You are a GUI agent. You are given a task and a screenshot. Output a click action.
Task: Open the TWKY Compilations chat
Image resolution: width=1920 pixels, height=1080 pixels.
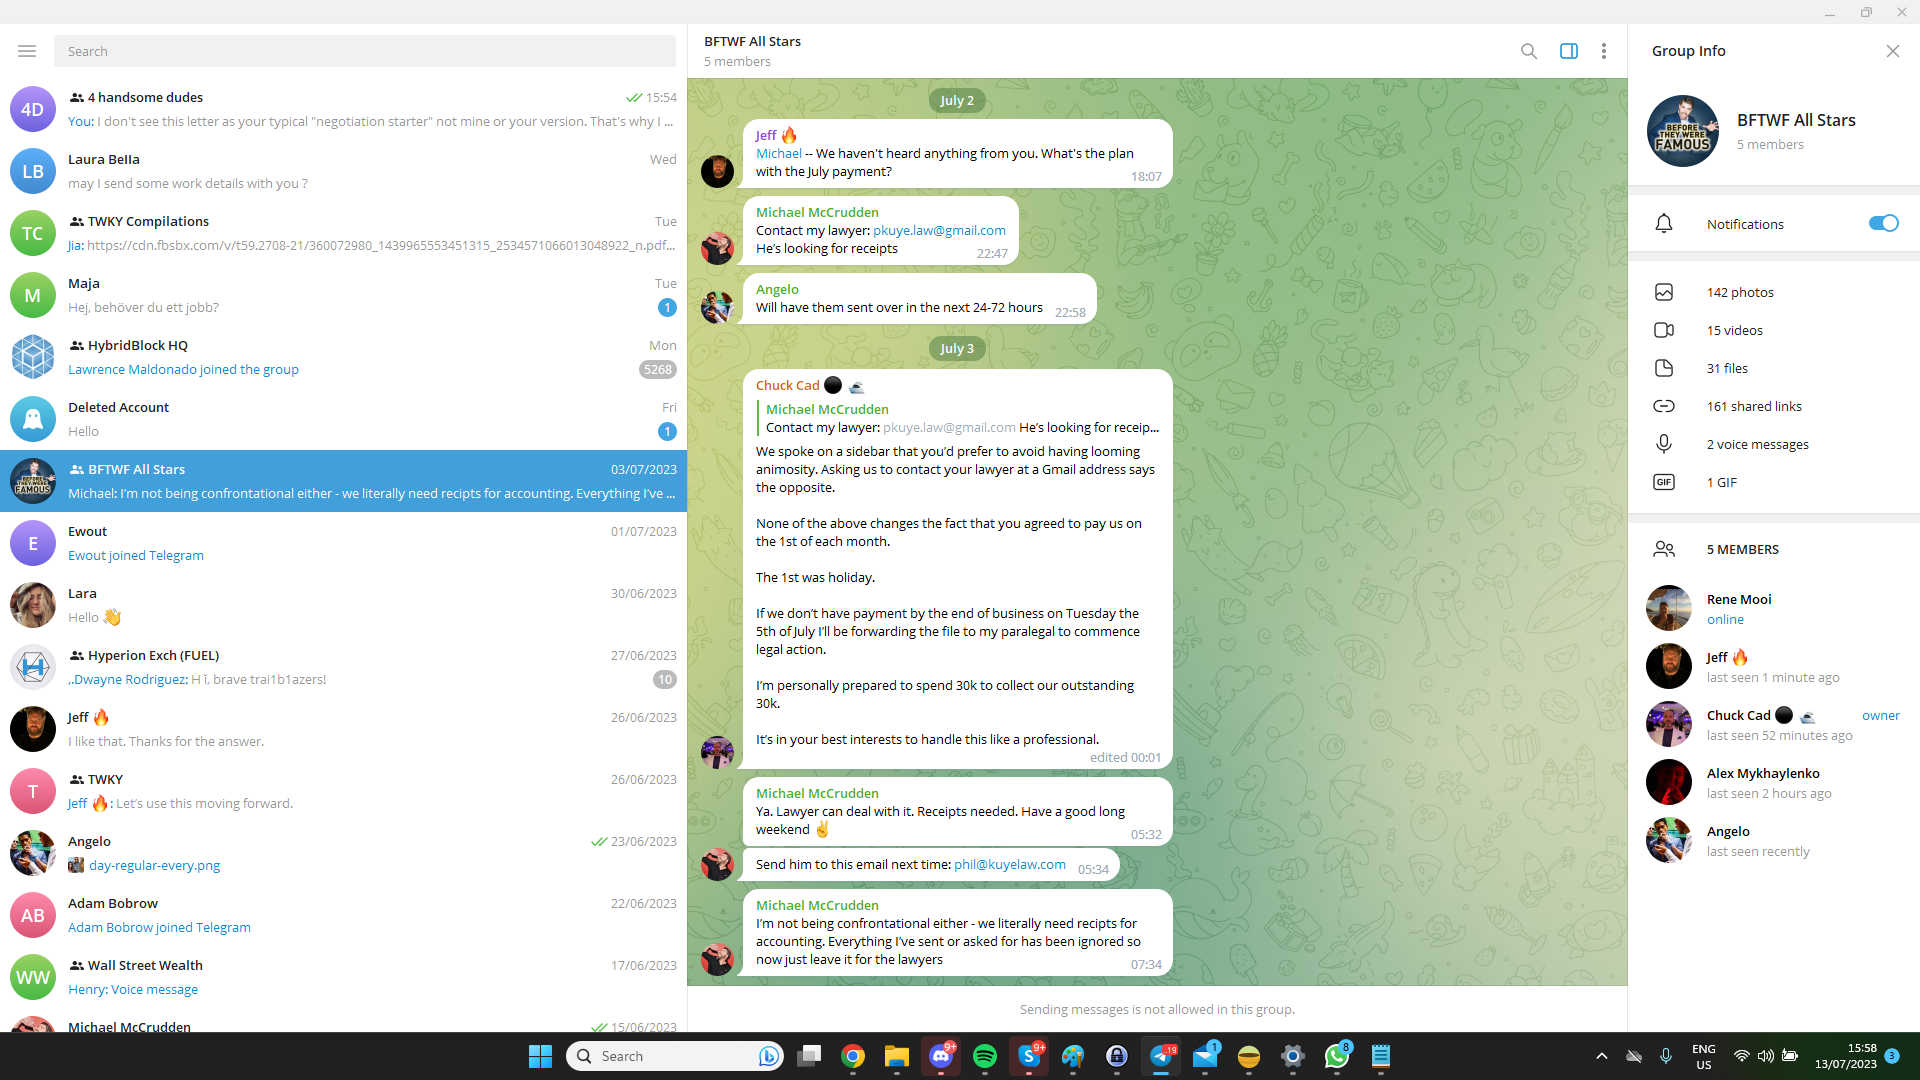[340, 233]
